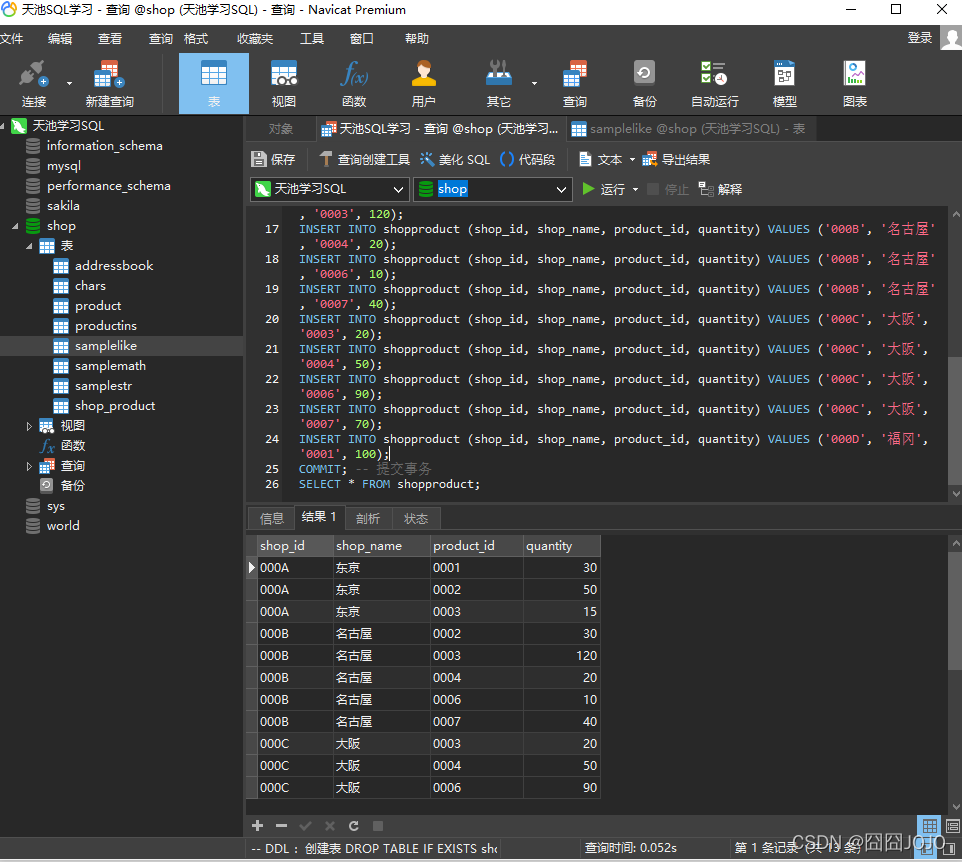The image size is (962, 862).
Task: Open the 其它 dropdown arrow
Action: (534, 83)
